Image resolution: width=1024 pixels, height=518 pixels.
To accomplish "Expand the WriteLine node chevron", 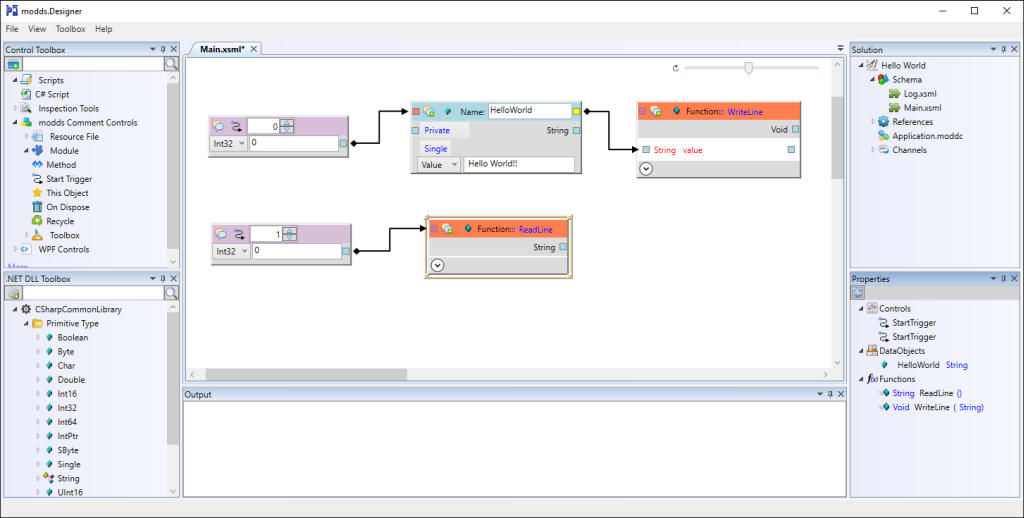I will (646, 169).
